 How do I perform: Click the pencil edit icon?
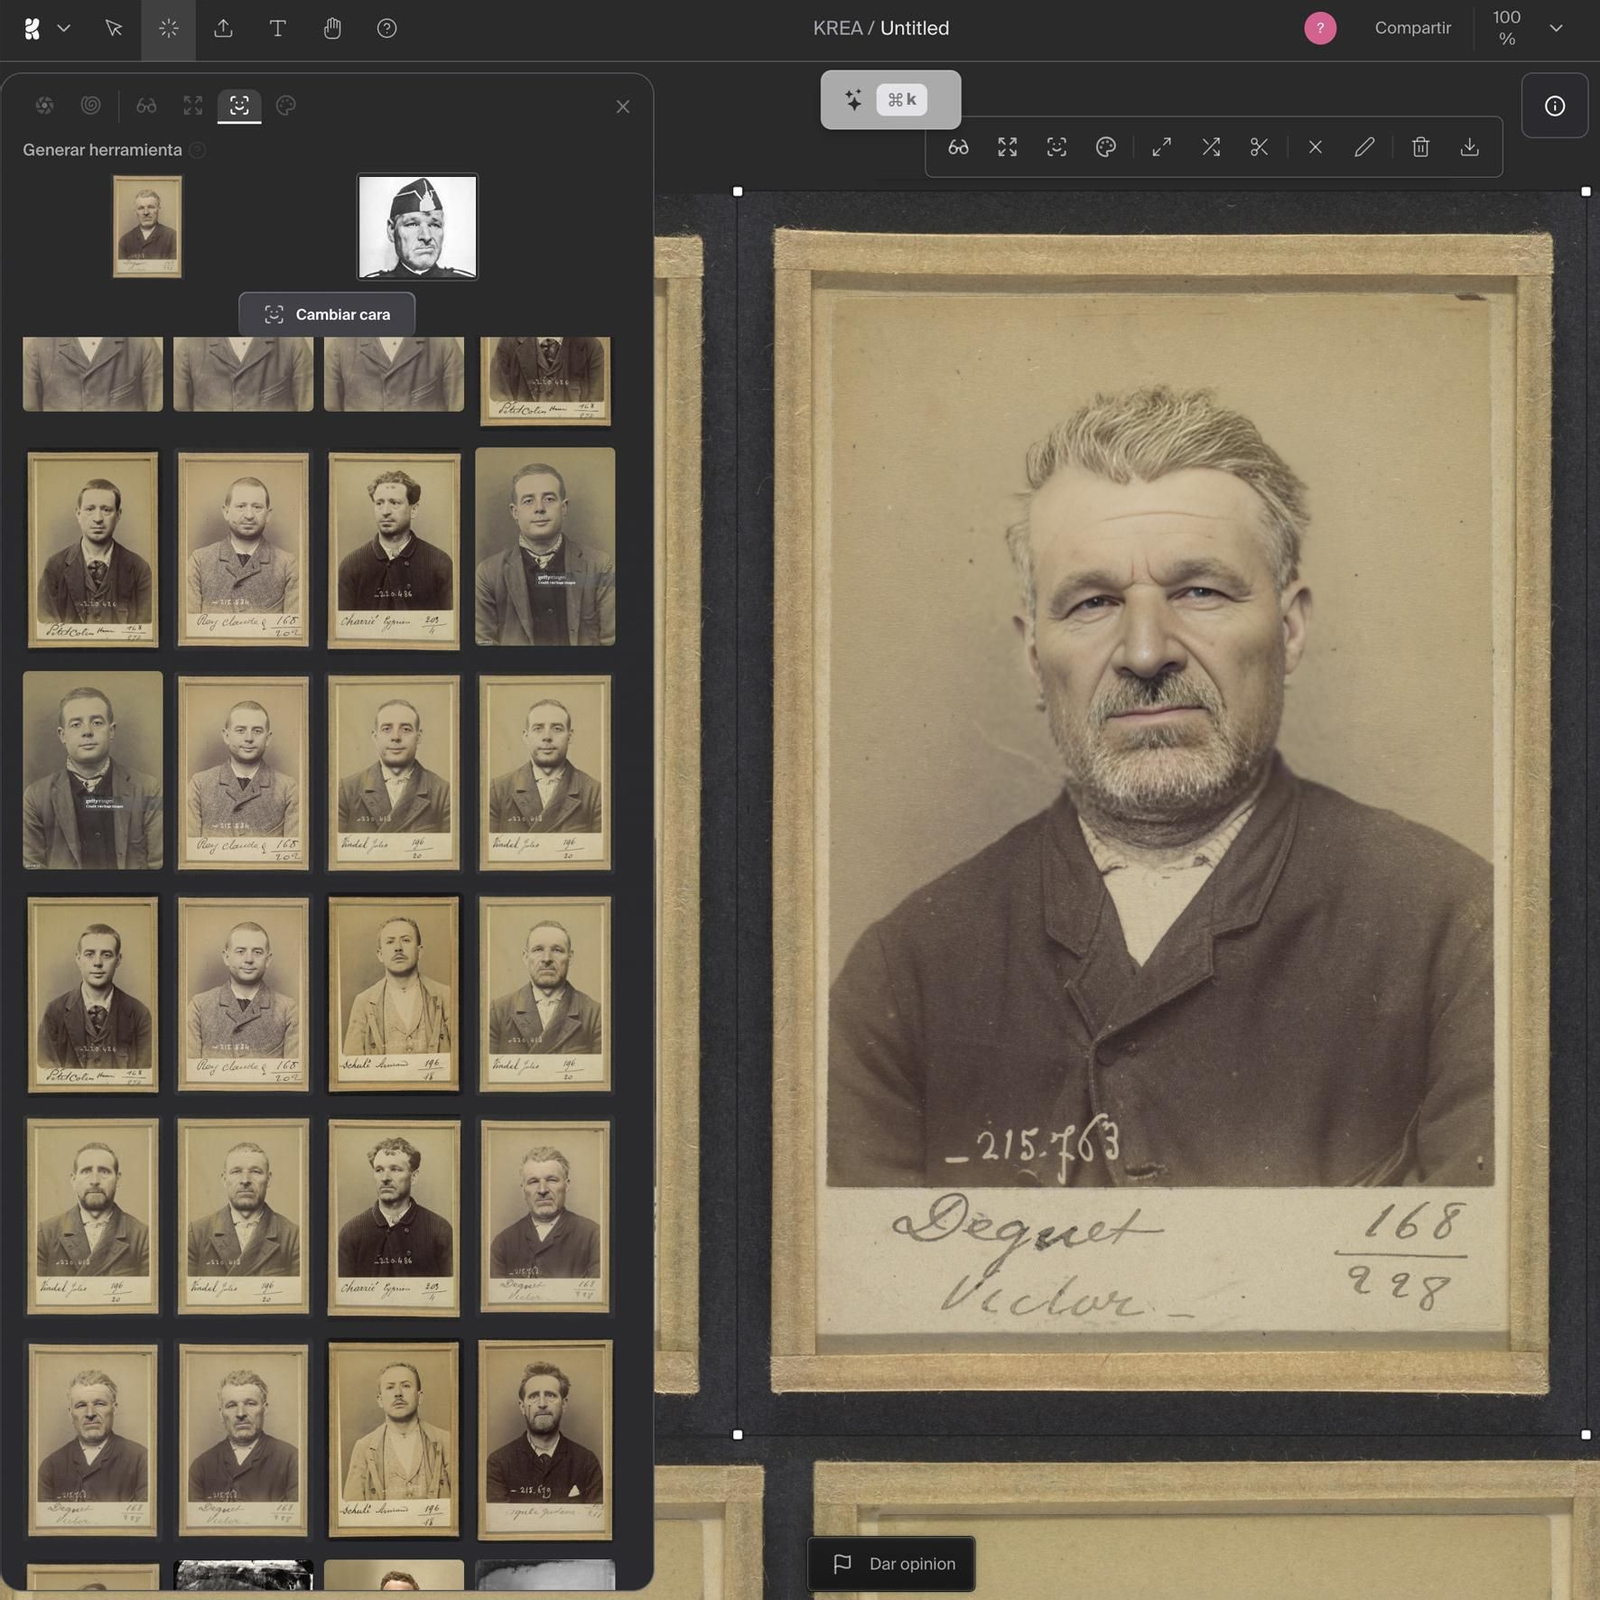pyautogui.click(x=1364, y=147)
